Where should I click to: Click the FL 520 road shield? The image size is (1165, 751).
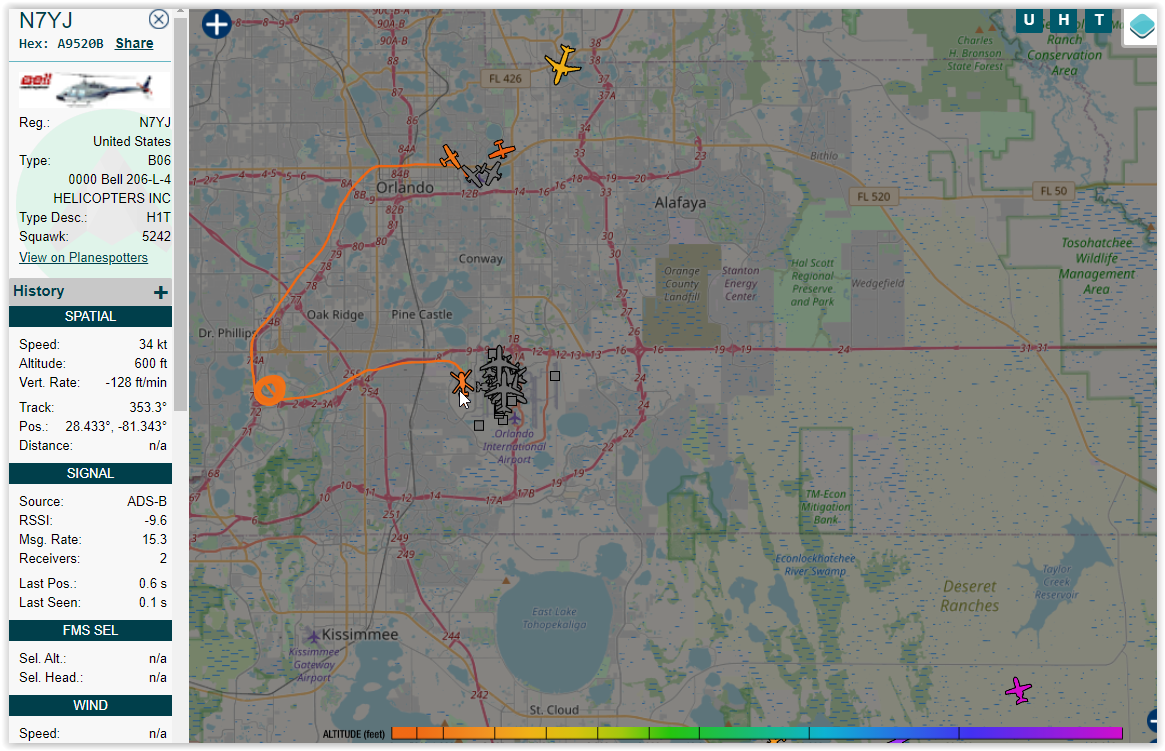coord(874,197)
